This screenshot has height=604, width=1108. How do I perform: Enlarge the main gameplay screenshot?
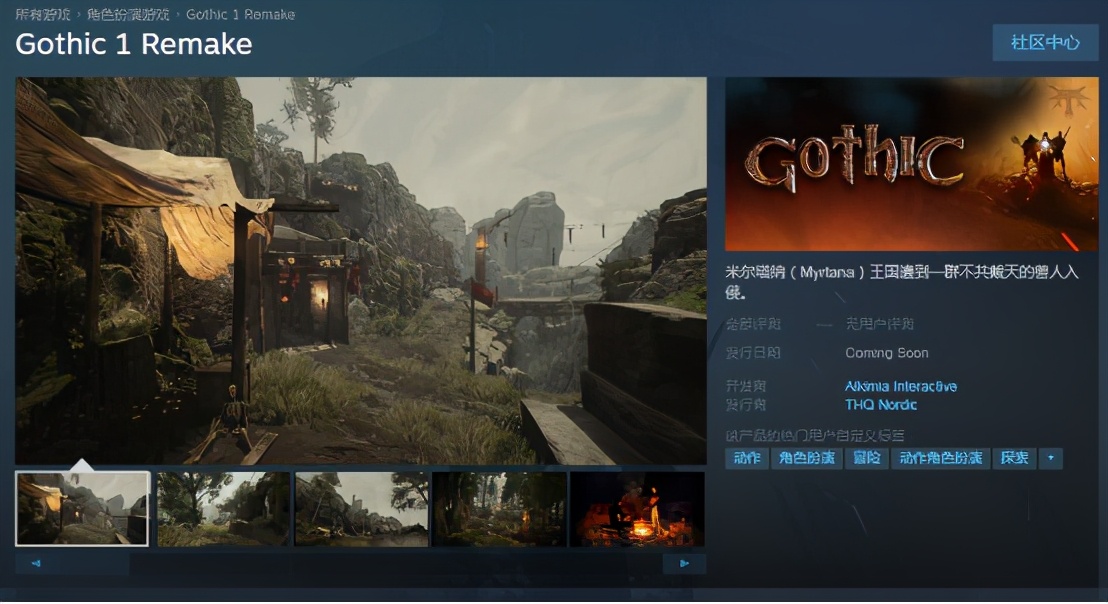(x=361, y=271)
